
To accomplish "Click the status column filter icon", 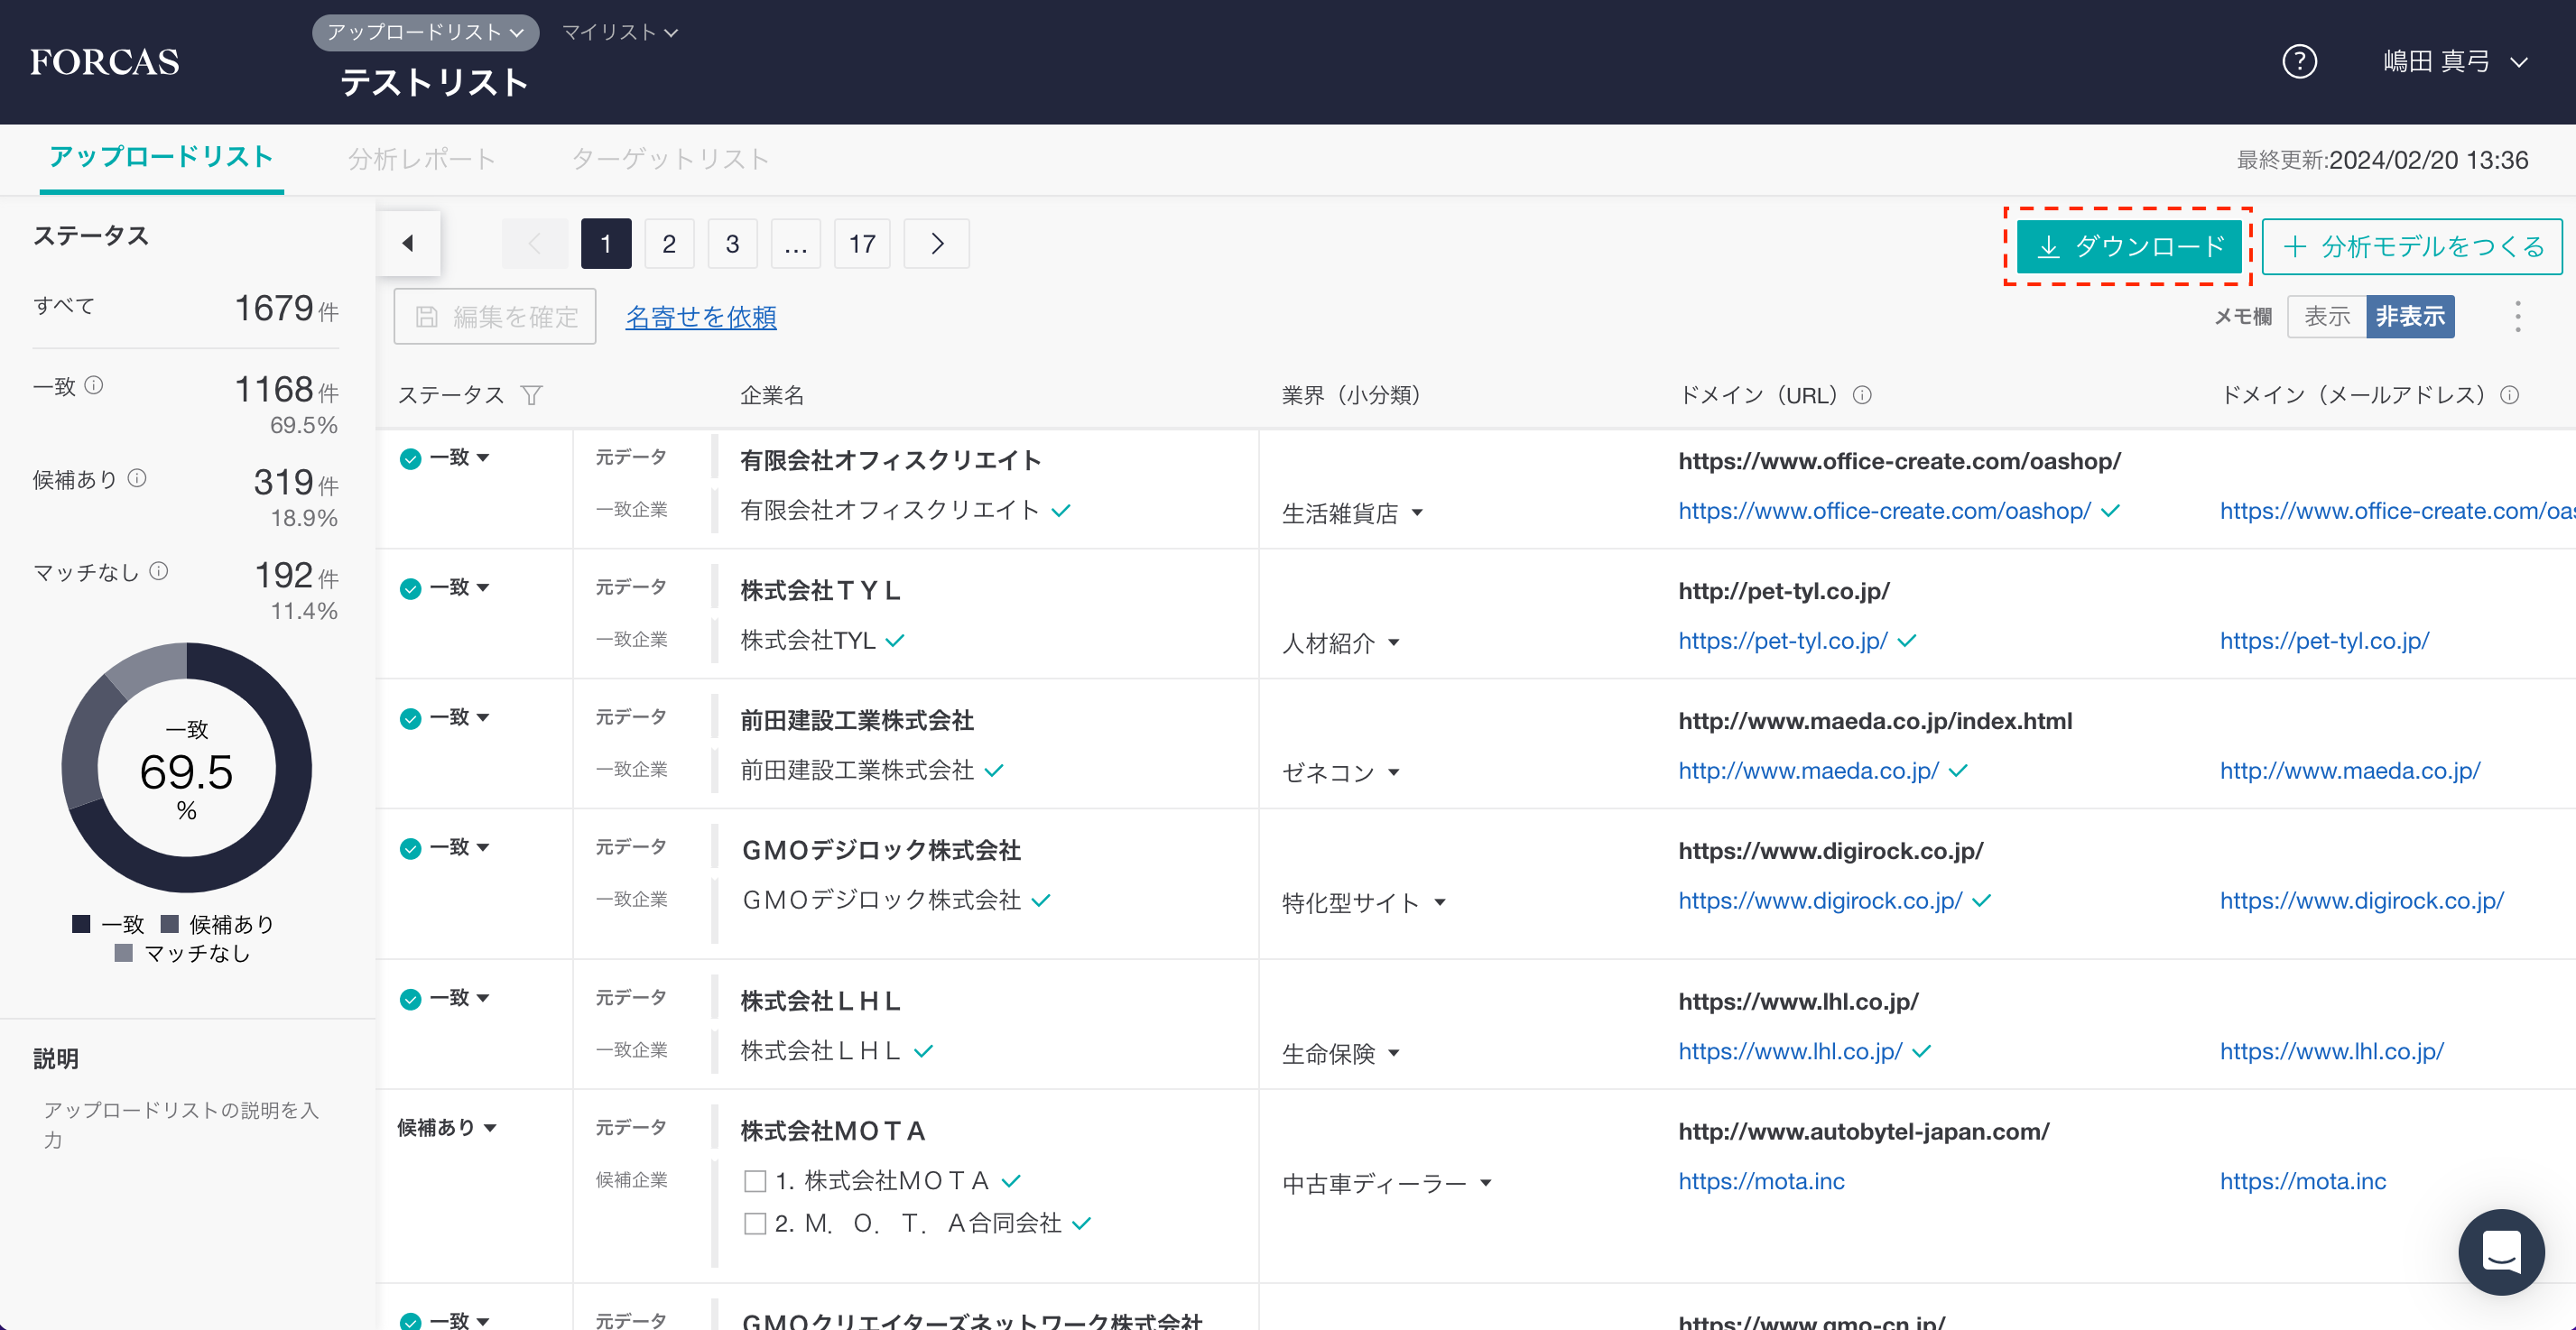I will pos(532,396).
